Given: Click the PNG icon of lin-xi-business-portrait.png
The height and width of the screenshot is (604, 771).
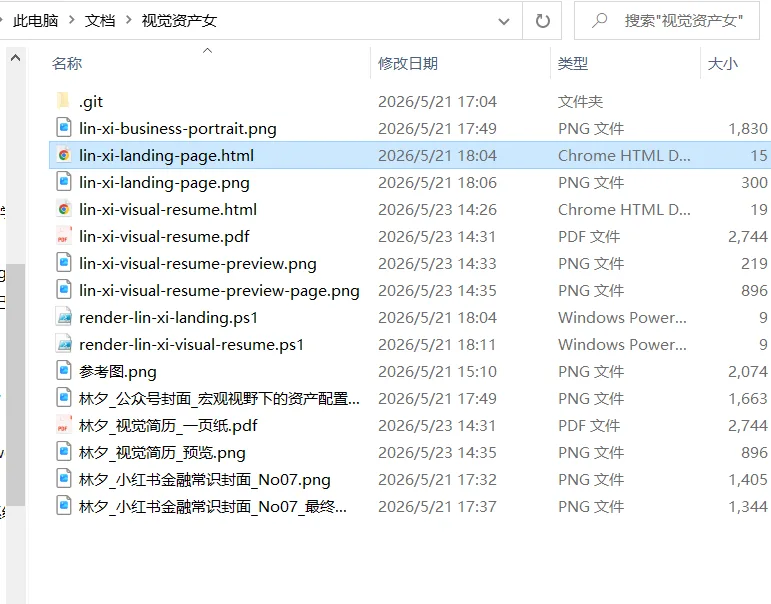Looking at the screenshot, I should click(x=63, y=128).
